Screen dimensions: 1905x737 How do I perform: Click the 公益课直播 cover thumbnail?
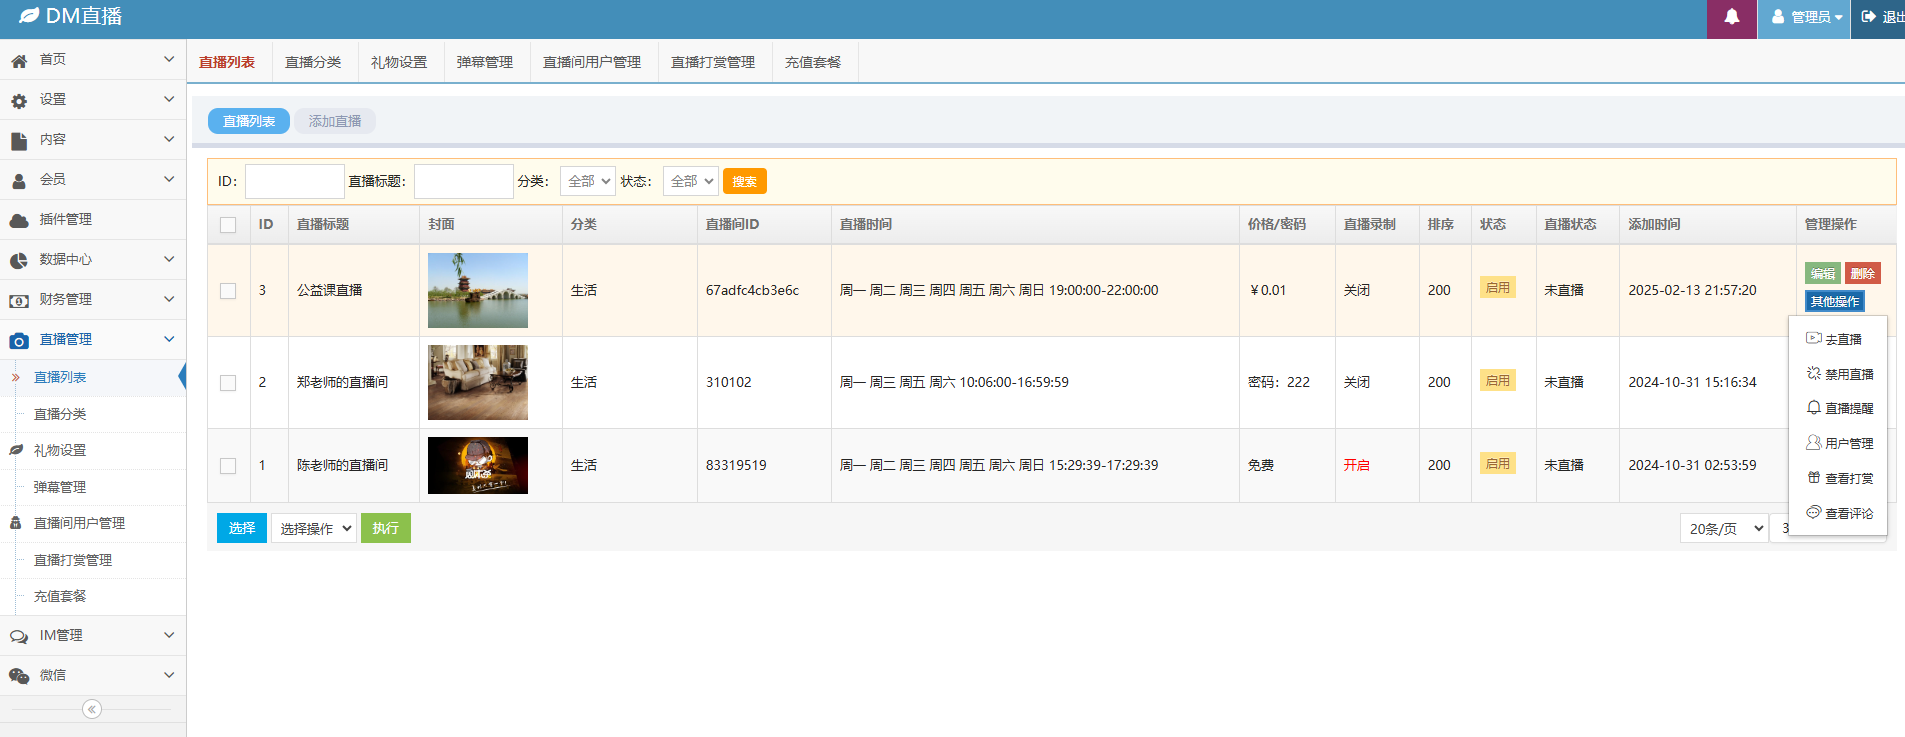(478, 290)
